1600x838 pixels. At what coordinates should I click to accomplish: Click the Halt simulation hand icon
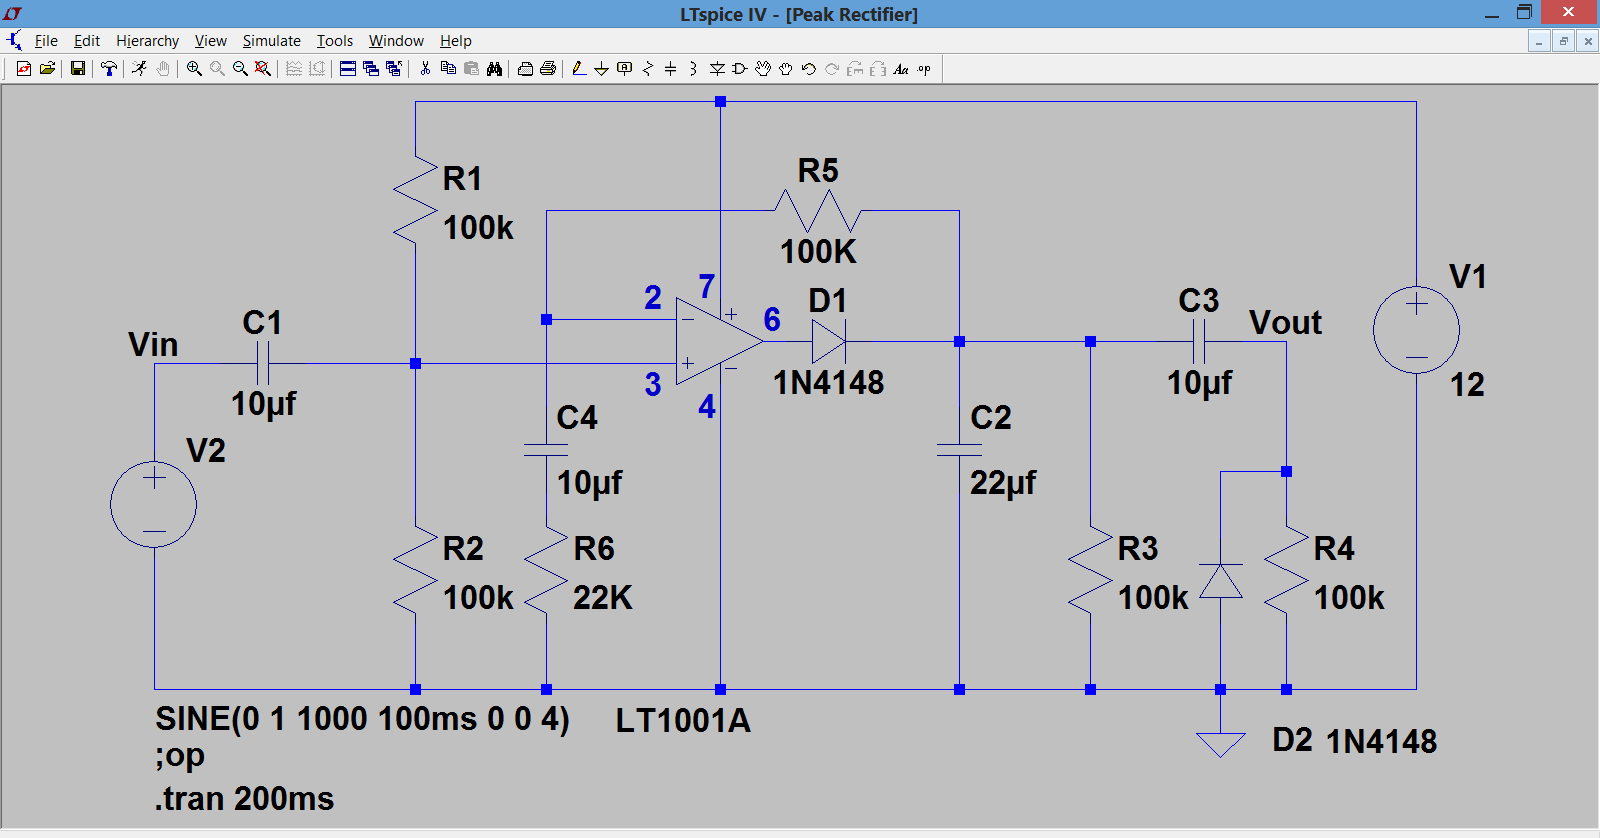pyautogui.click(x=162, y=68)
